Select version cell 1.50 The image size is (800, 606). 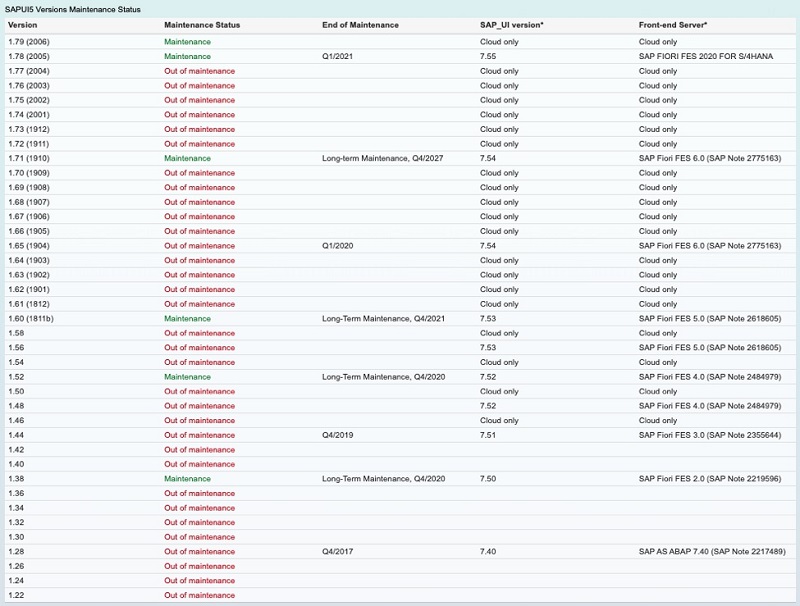point(16,391)
